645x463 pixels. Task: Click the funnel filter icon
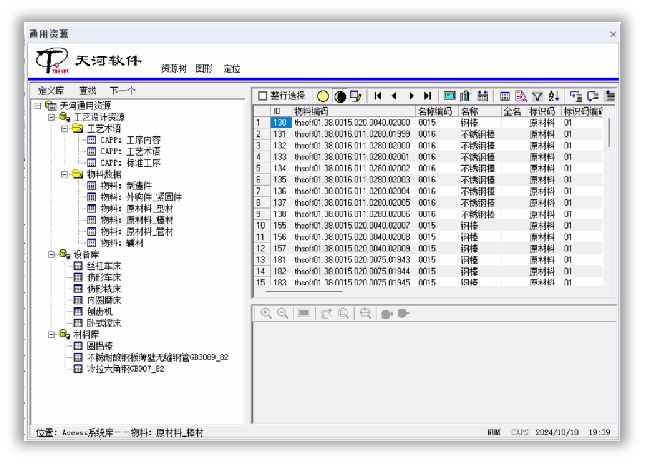click(537, 96)
